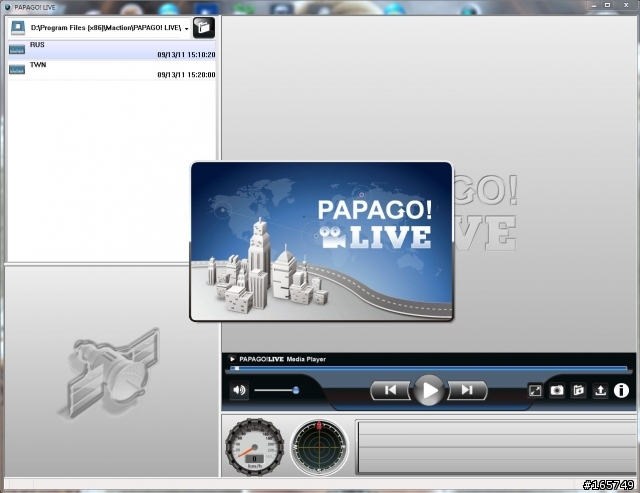This screenshot has width=640, height=493.
Task: Click the small play icon by Media Player
Action: 232,359
